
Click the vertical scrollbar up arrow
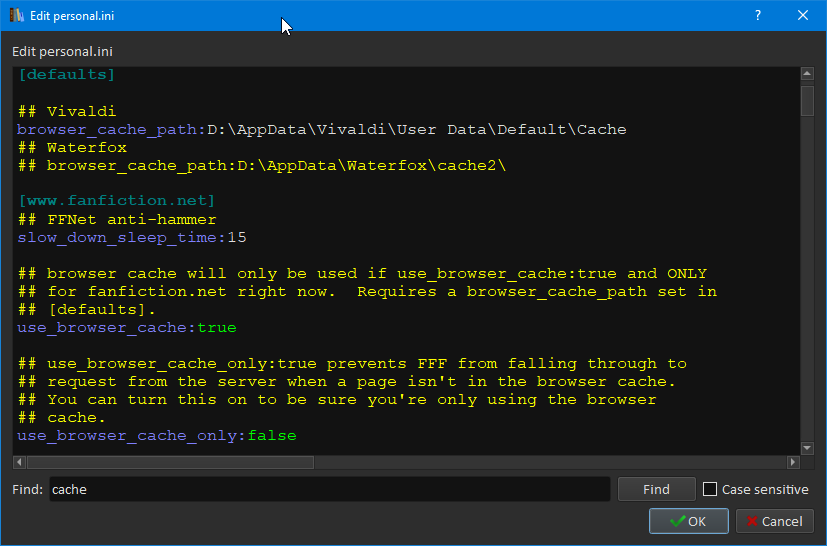(807, 75)
